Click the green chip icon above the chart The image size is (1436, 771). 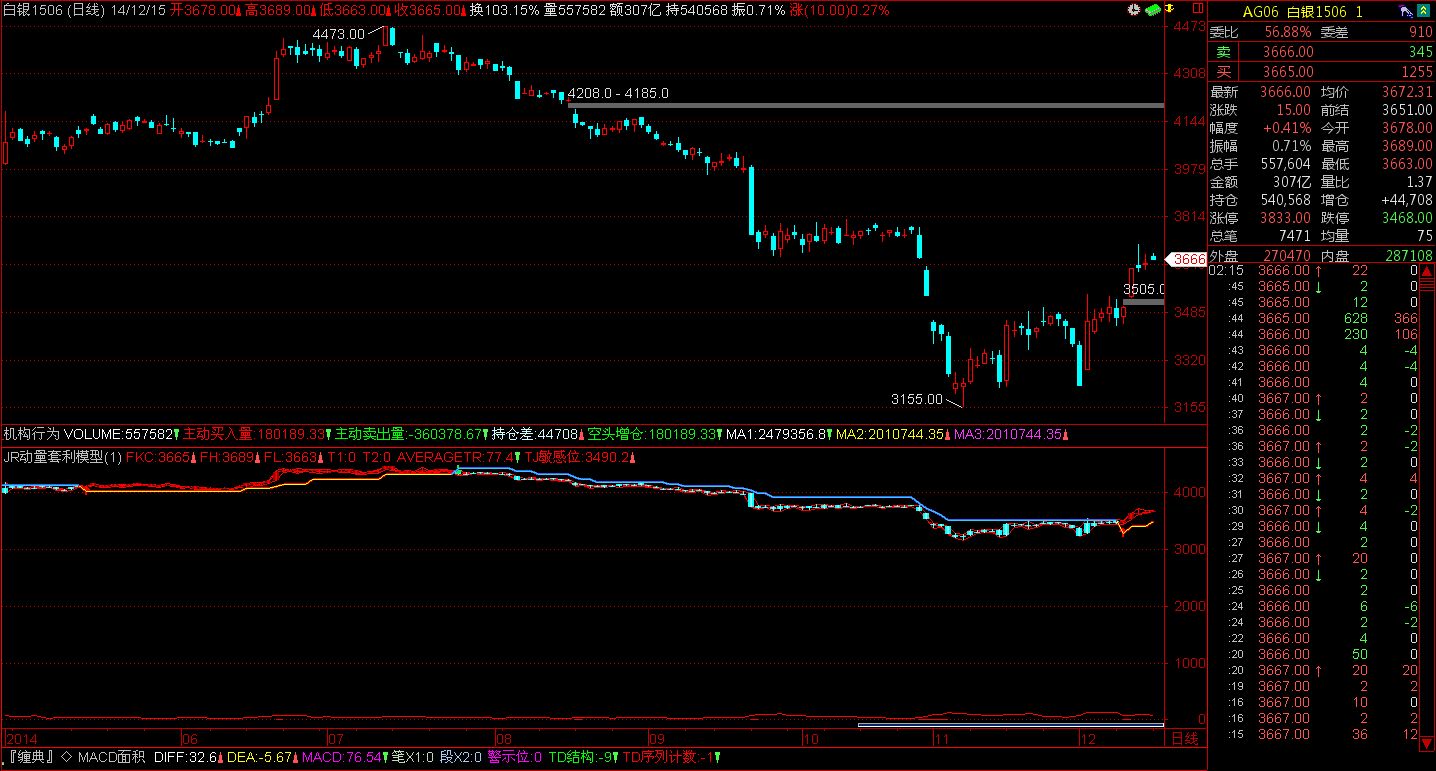point(1151,10)
